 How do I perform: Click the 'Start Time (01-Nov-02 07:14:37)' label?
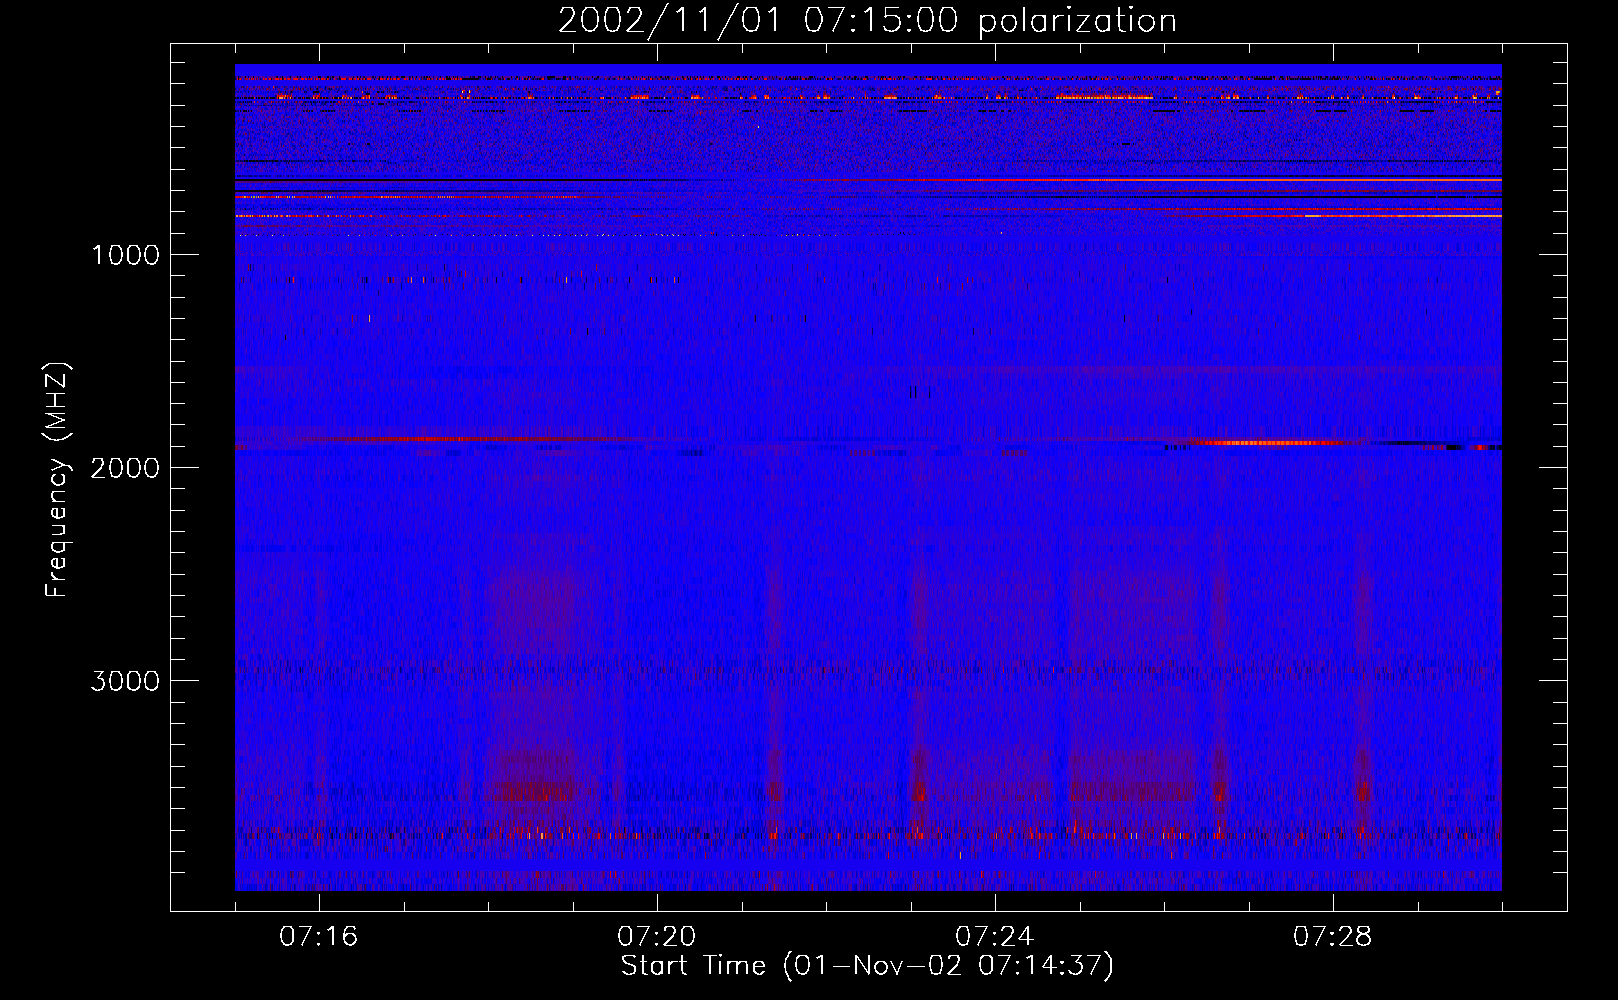click(867, 966)
